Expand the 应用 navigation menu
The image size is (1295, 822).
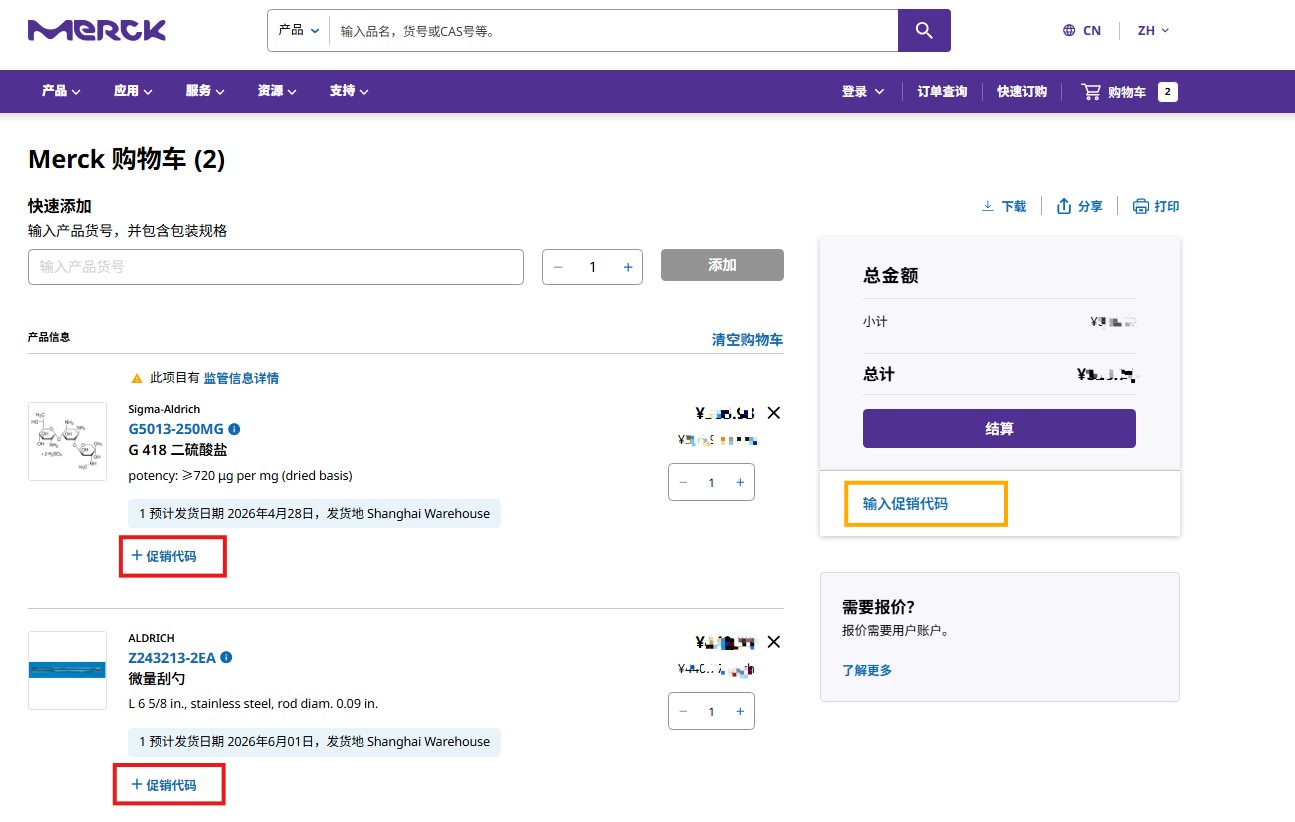[133, 91]
